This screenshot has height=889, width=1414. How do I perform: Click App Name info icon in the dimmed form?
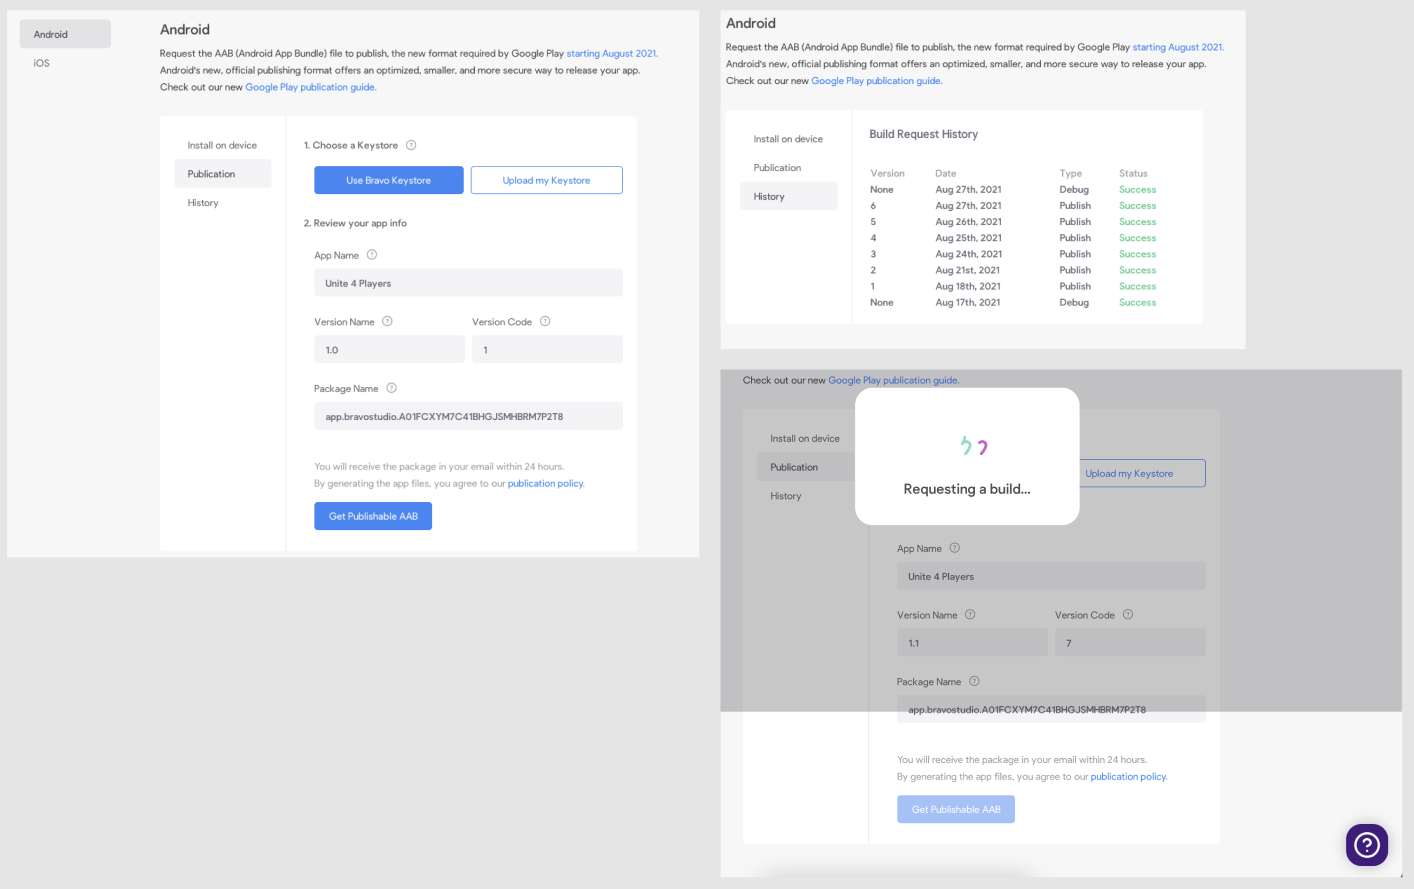pos(955,548)
